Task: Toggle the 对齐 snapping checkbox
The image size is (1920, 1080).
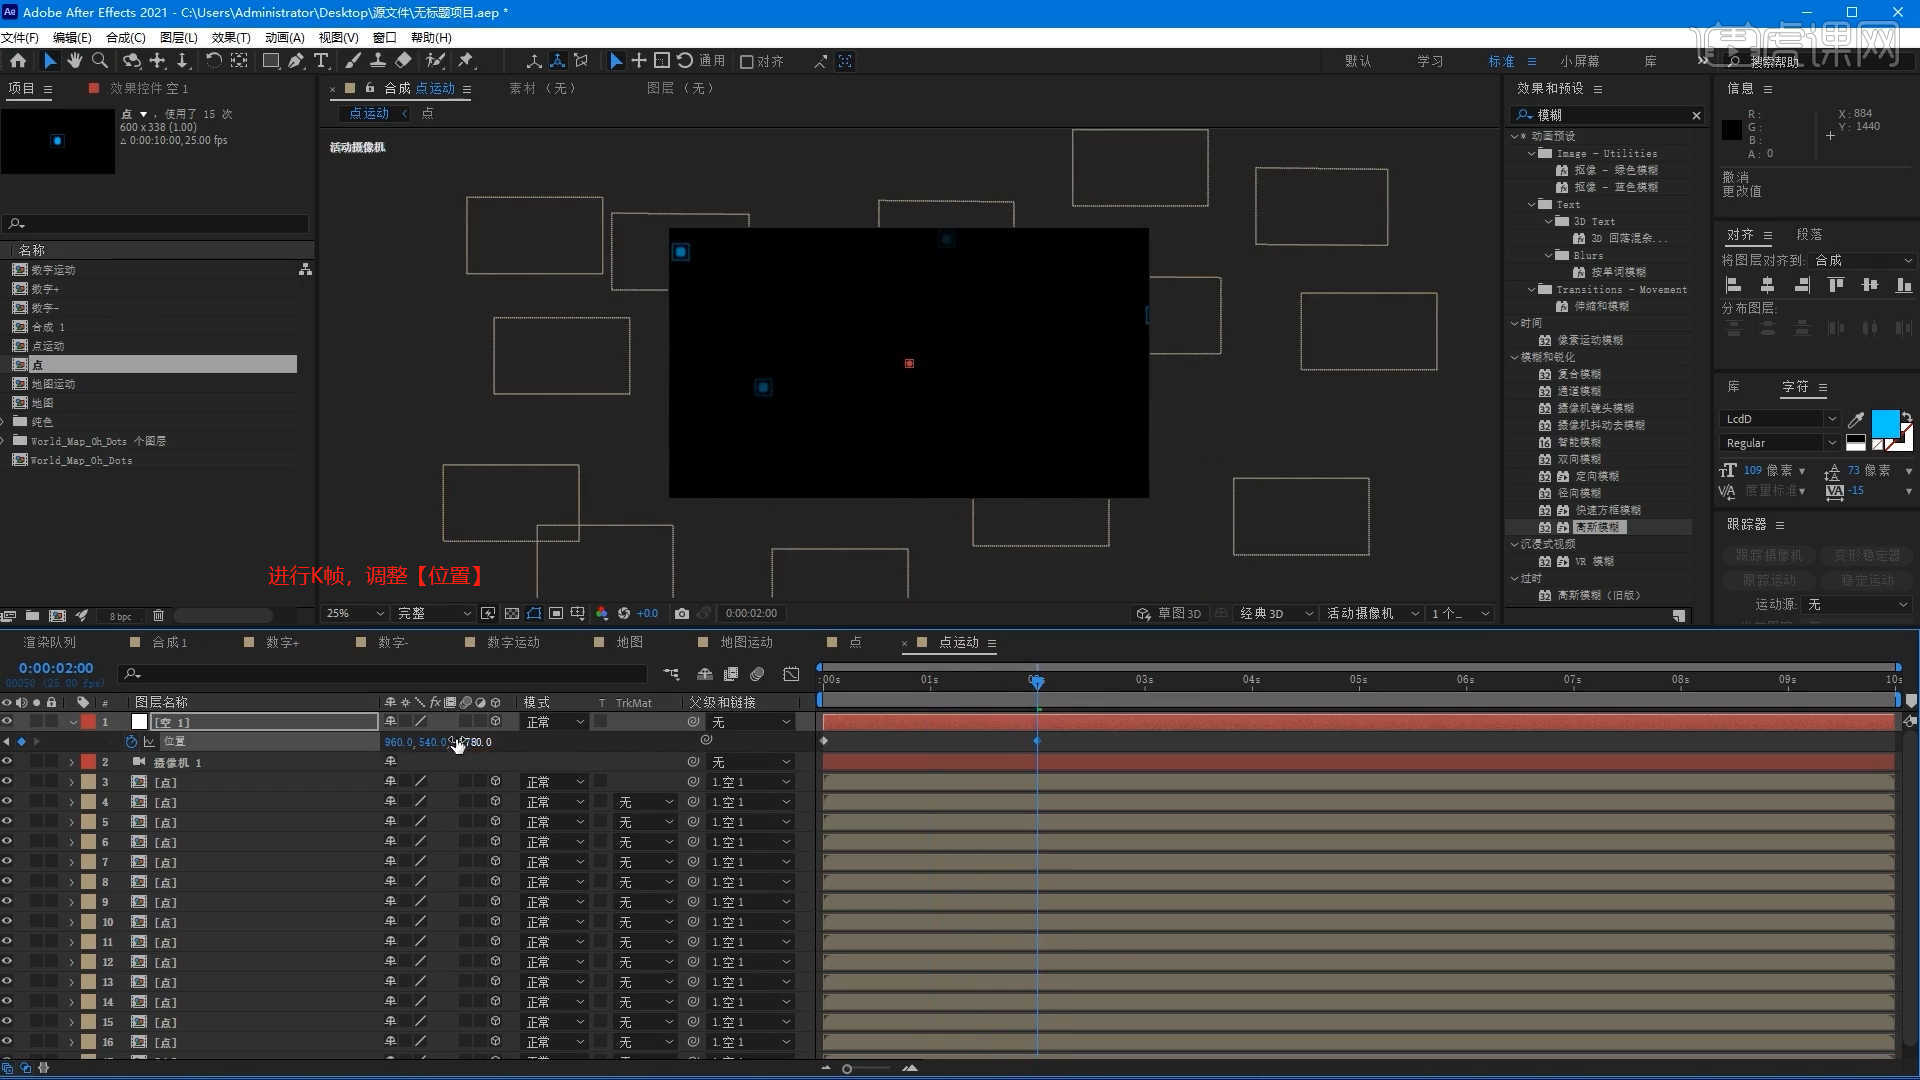Action: tap(746, 62)
